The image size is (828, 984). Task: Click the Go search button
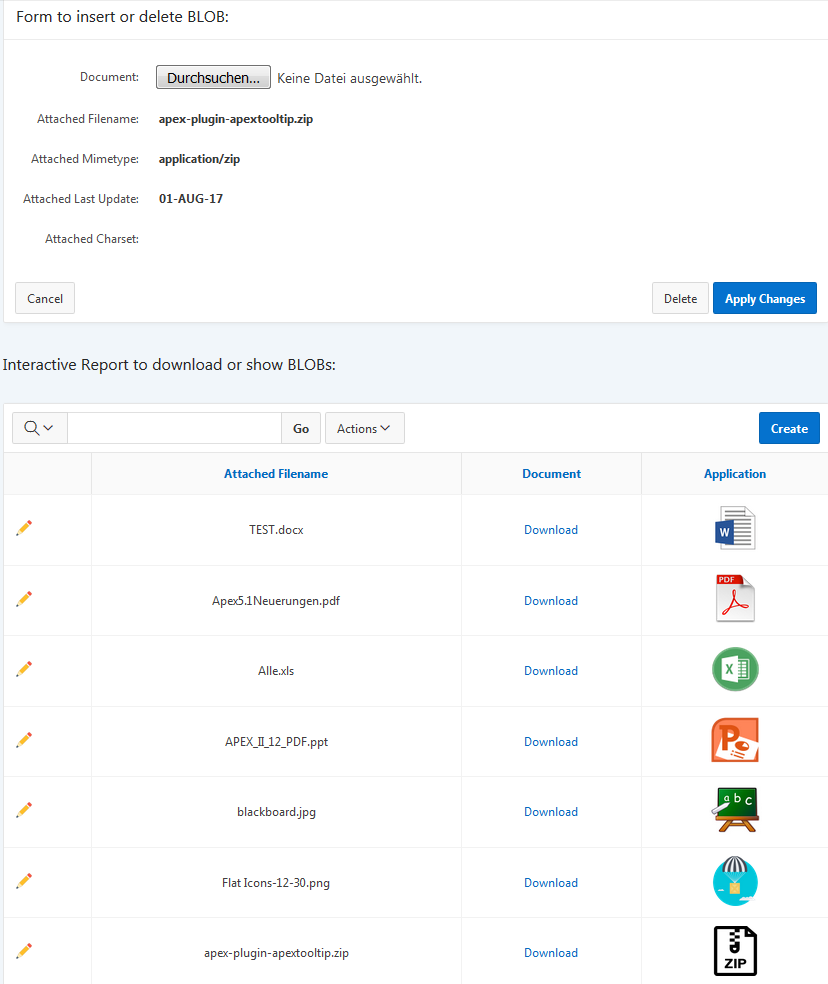[x=301, y=428]
